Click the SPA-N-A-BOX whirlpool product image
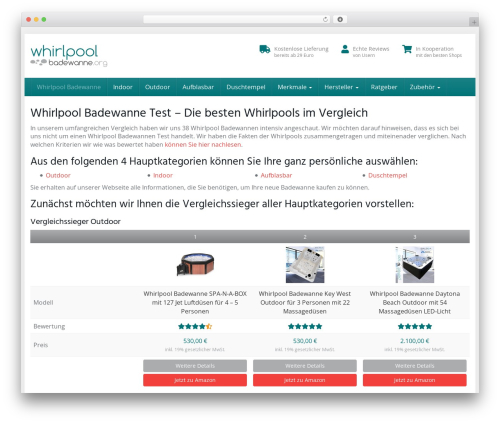This screenshot has width=500, height=423. coord(195,264)
